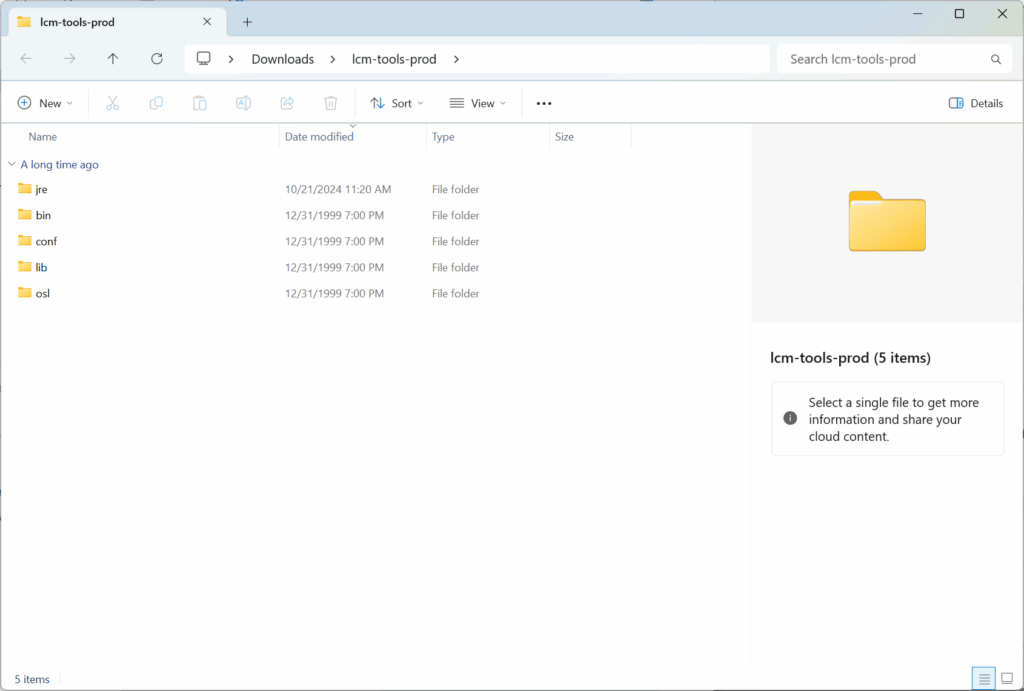
Task: Go up one directory level
Action: (x=113, y=59)
